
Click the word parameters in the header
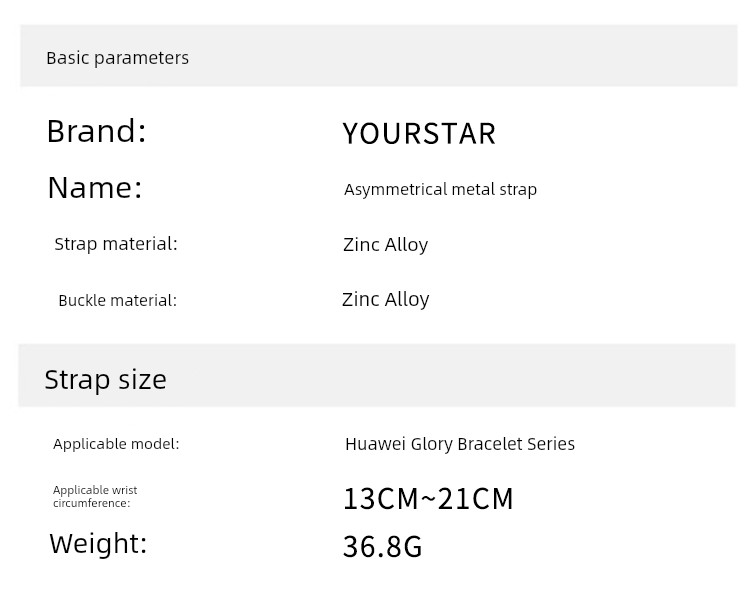142,59
